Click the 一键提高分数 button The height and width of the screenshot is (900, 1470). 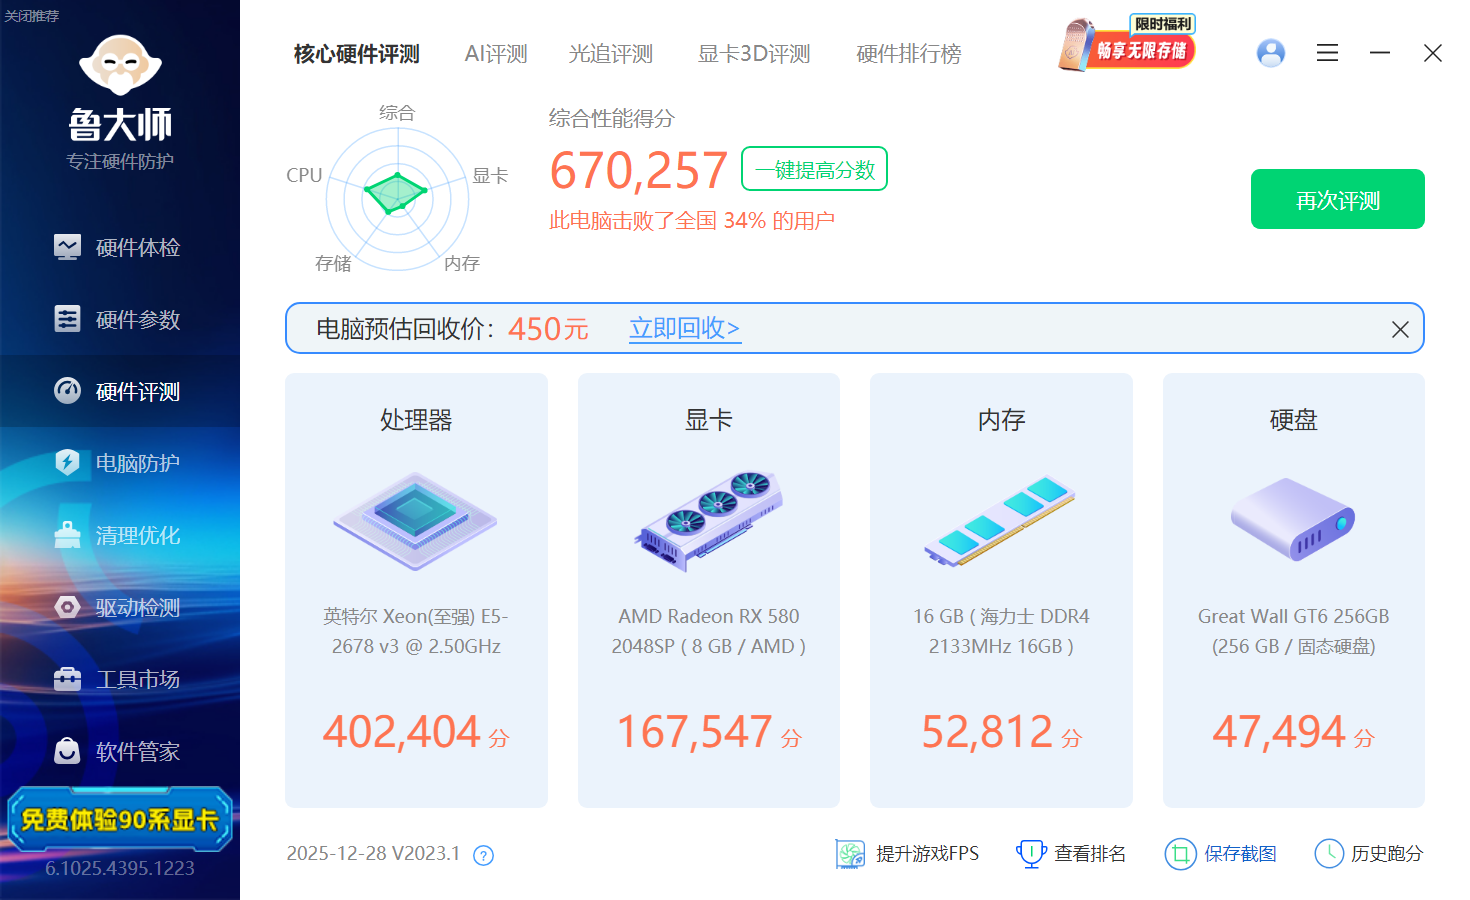814,170
